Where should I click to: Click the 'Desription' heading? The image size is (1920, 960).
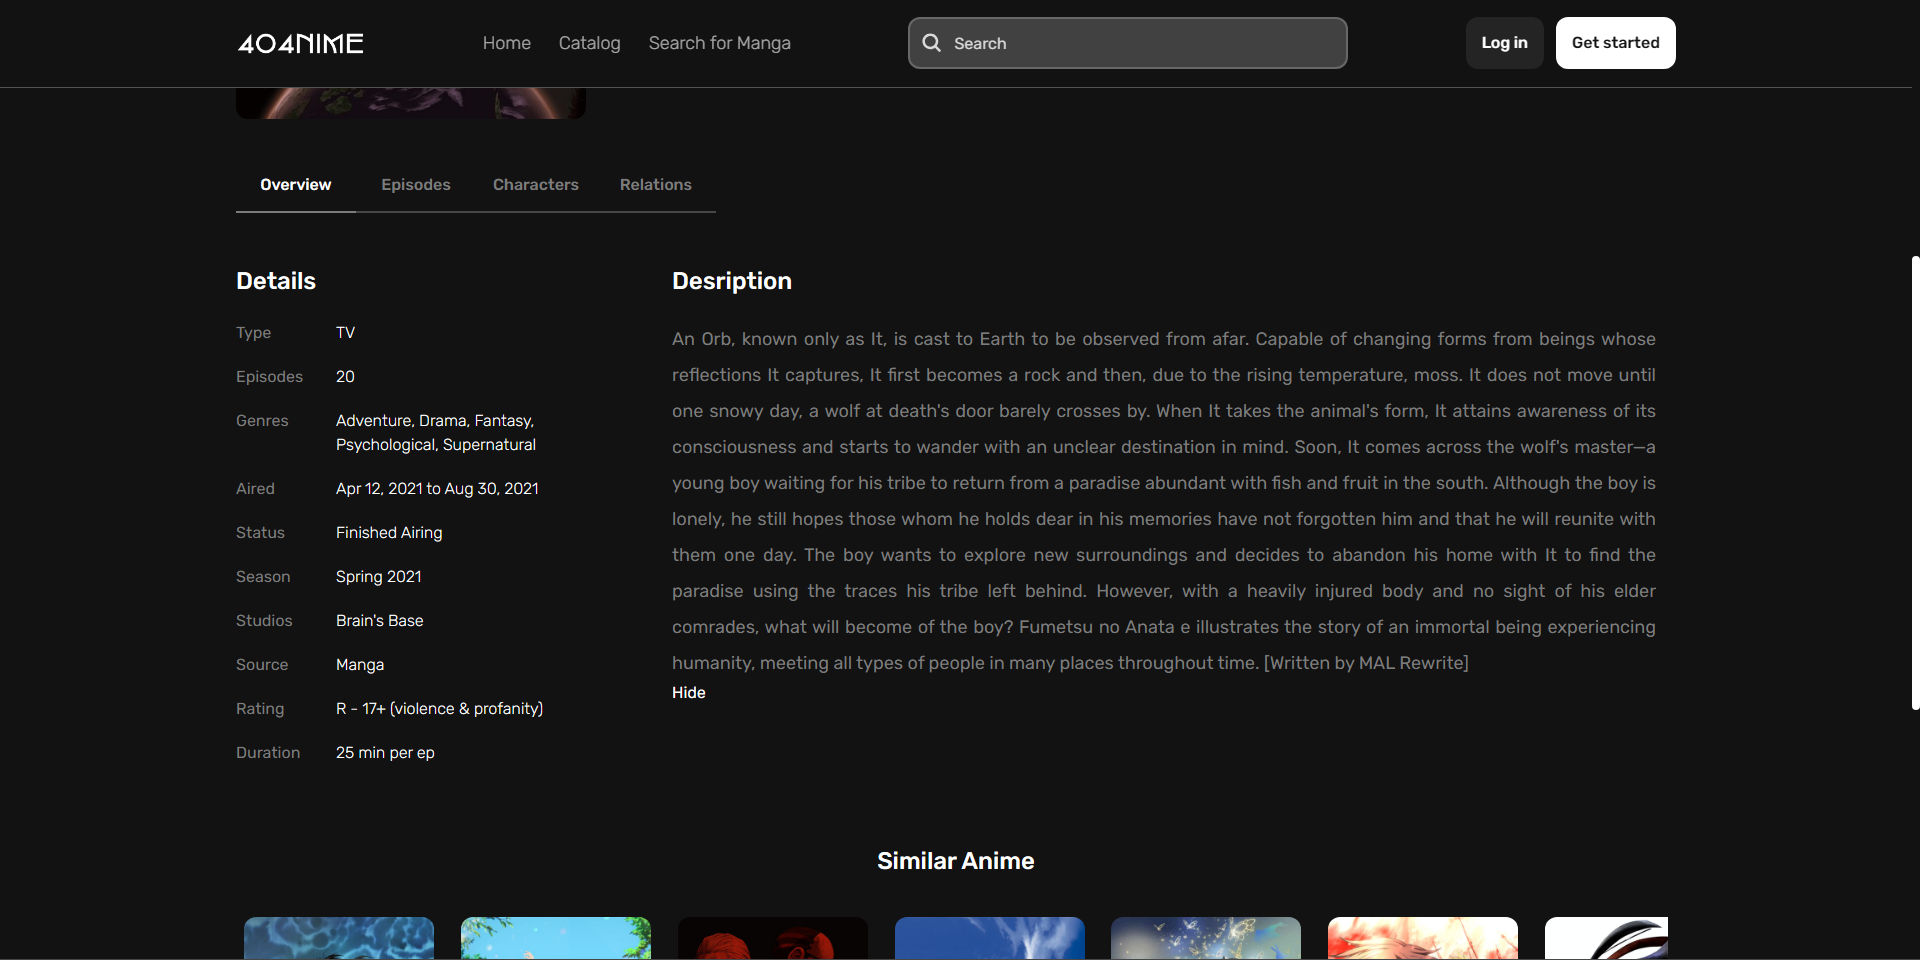click(732, 281)
